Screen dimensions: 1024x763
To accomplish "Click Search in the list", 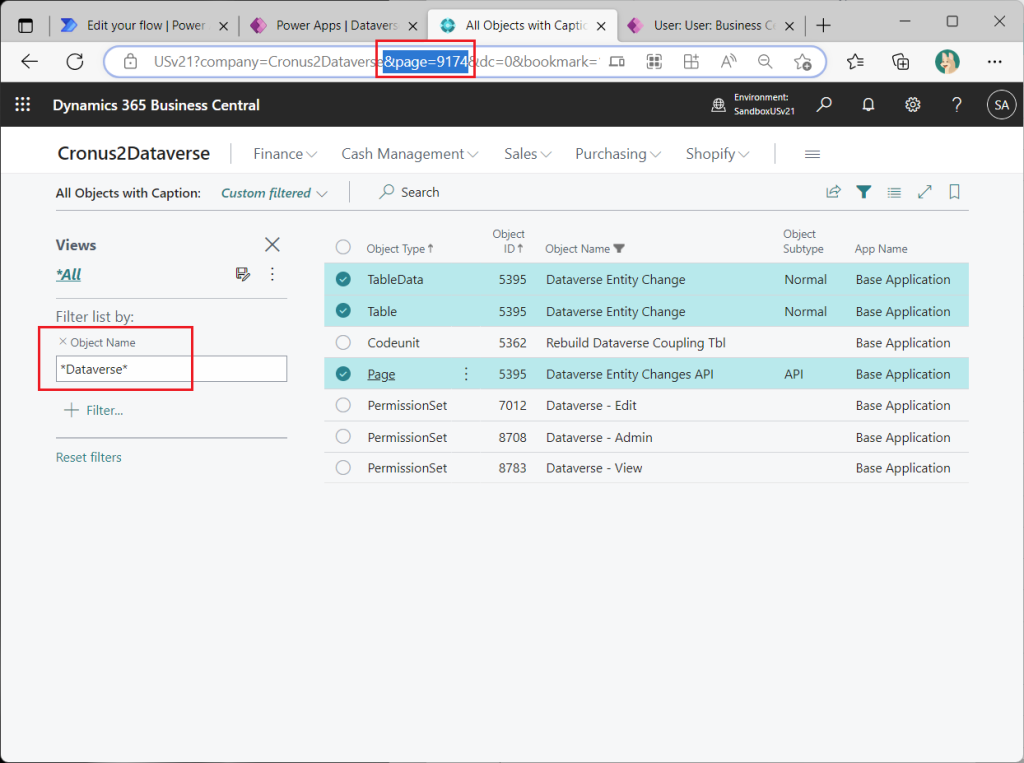I will (409, 192).
